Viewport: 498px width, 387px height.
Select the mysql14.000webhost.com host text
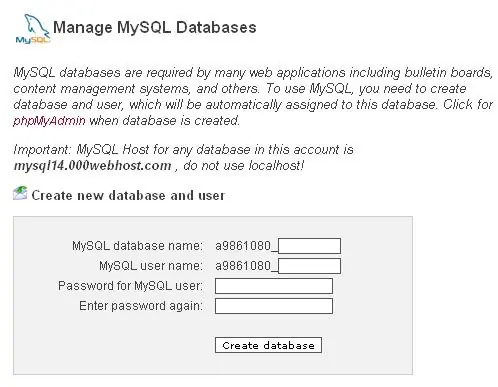92,166
